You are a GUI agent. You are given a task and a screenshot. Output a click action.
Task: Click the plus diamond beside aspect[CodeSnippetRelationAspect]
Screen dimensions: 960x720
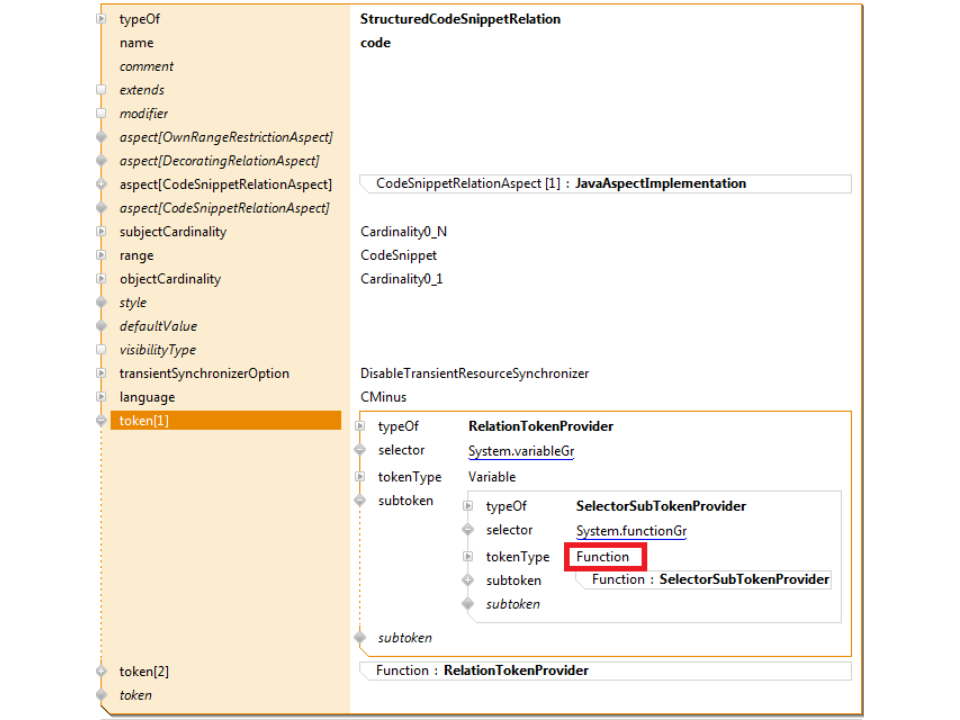[x=101, y=185]
